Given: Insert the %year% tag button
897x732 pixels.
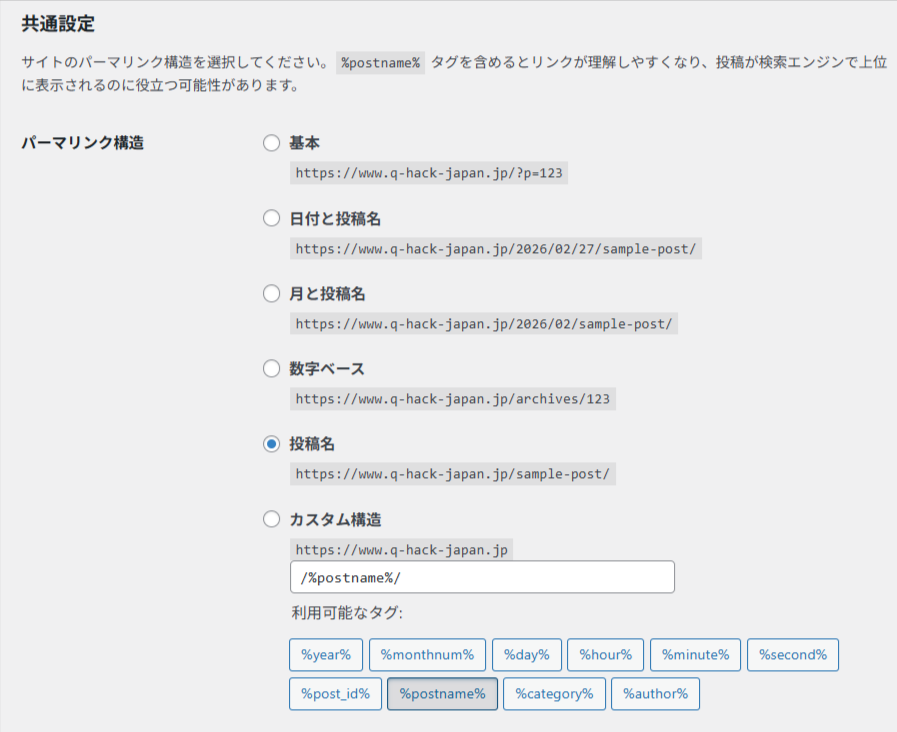Looking at the screenshot, I should click(326, 655).
